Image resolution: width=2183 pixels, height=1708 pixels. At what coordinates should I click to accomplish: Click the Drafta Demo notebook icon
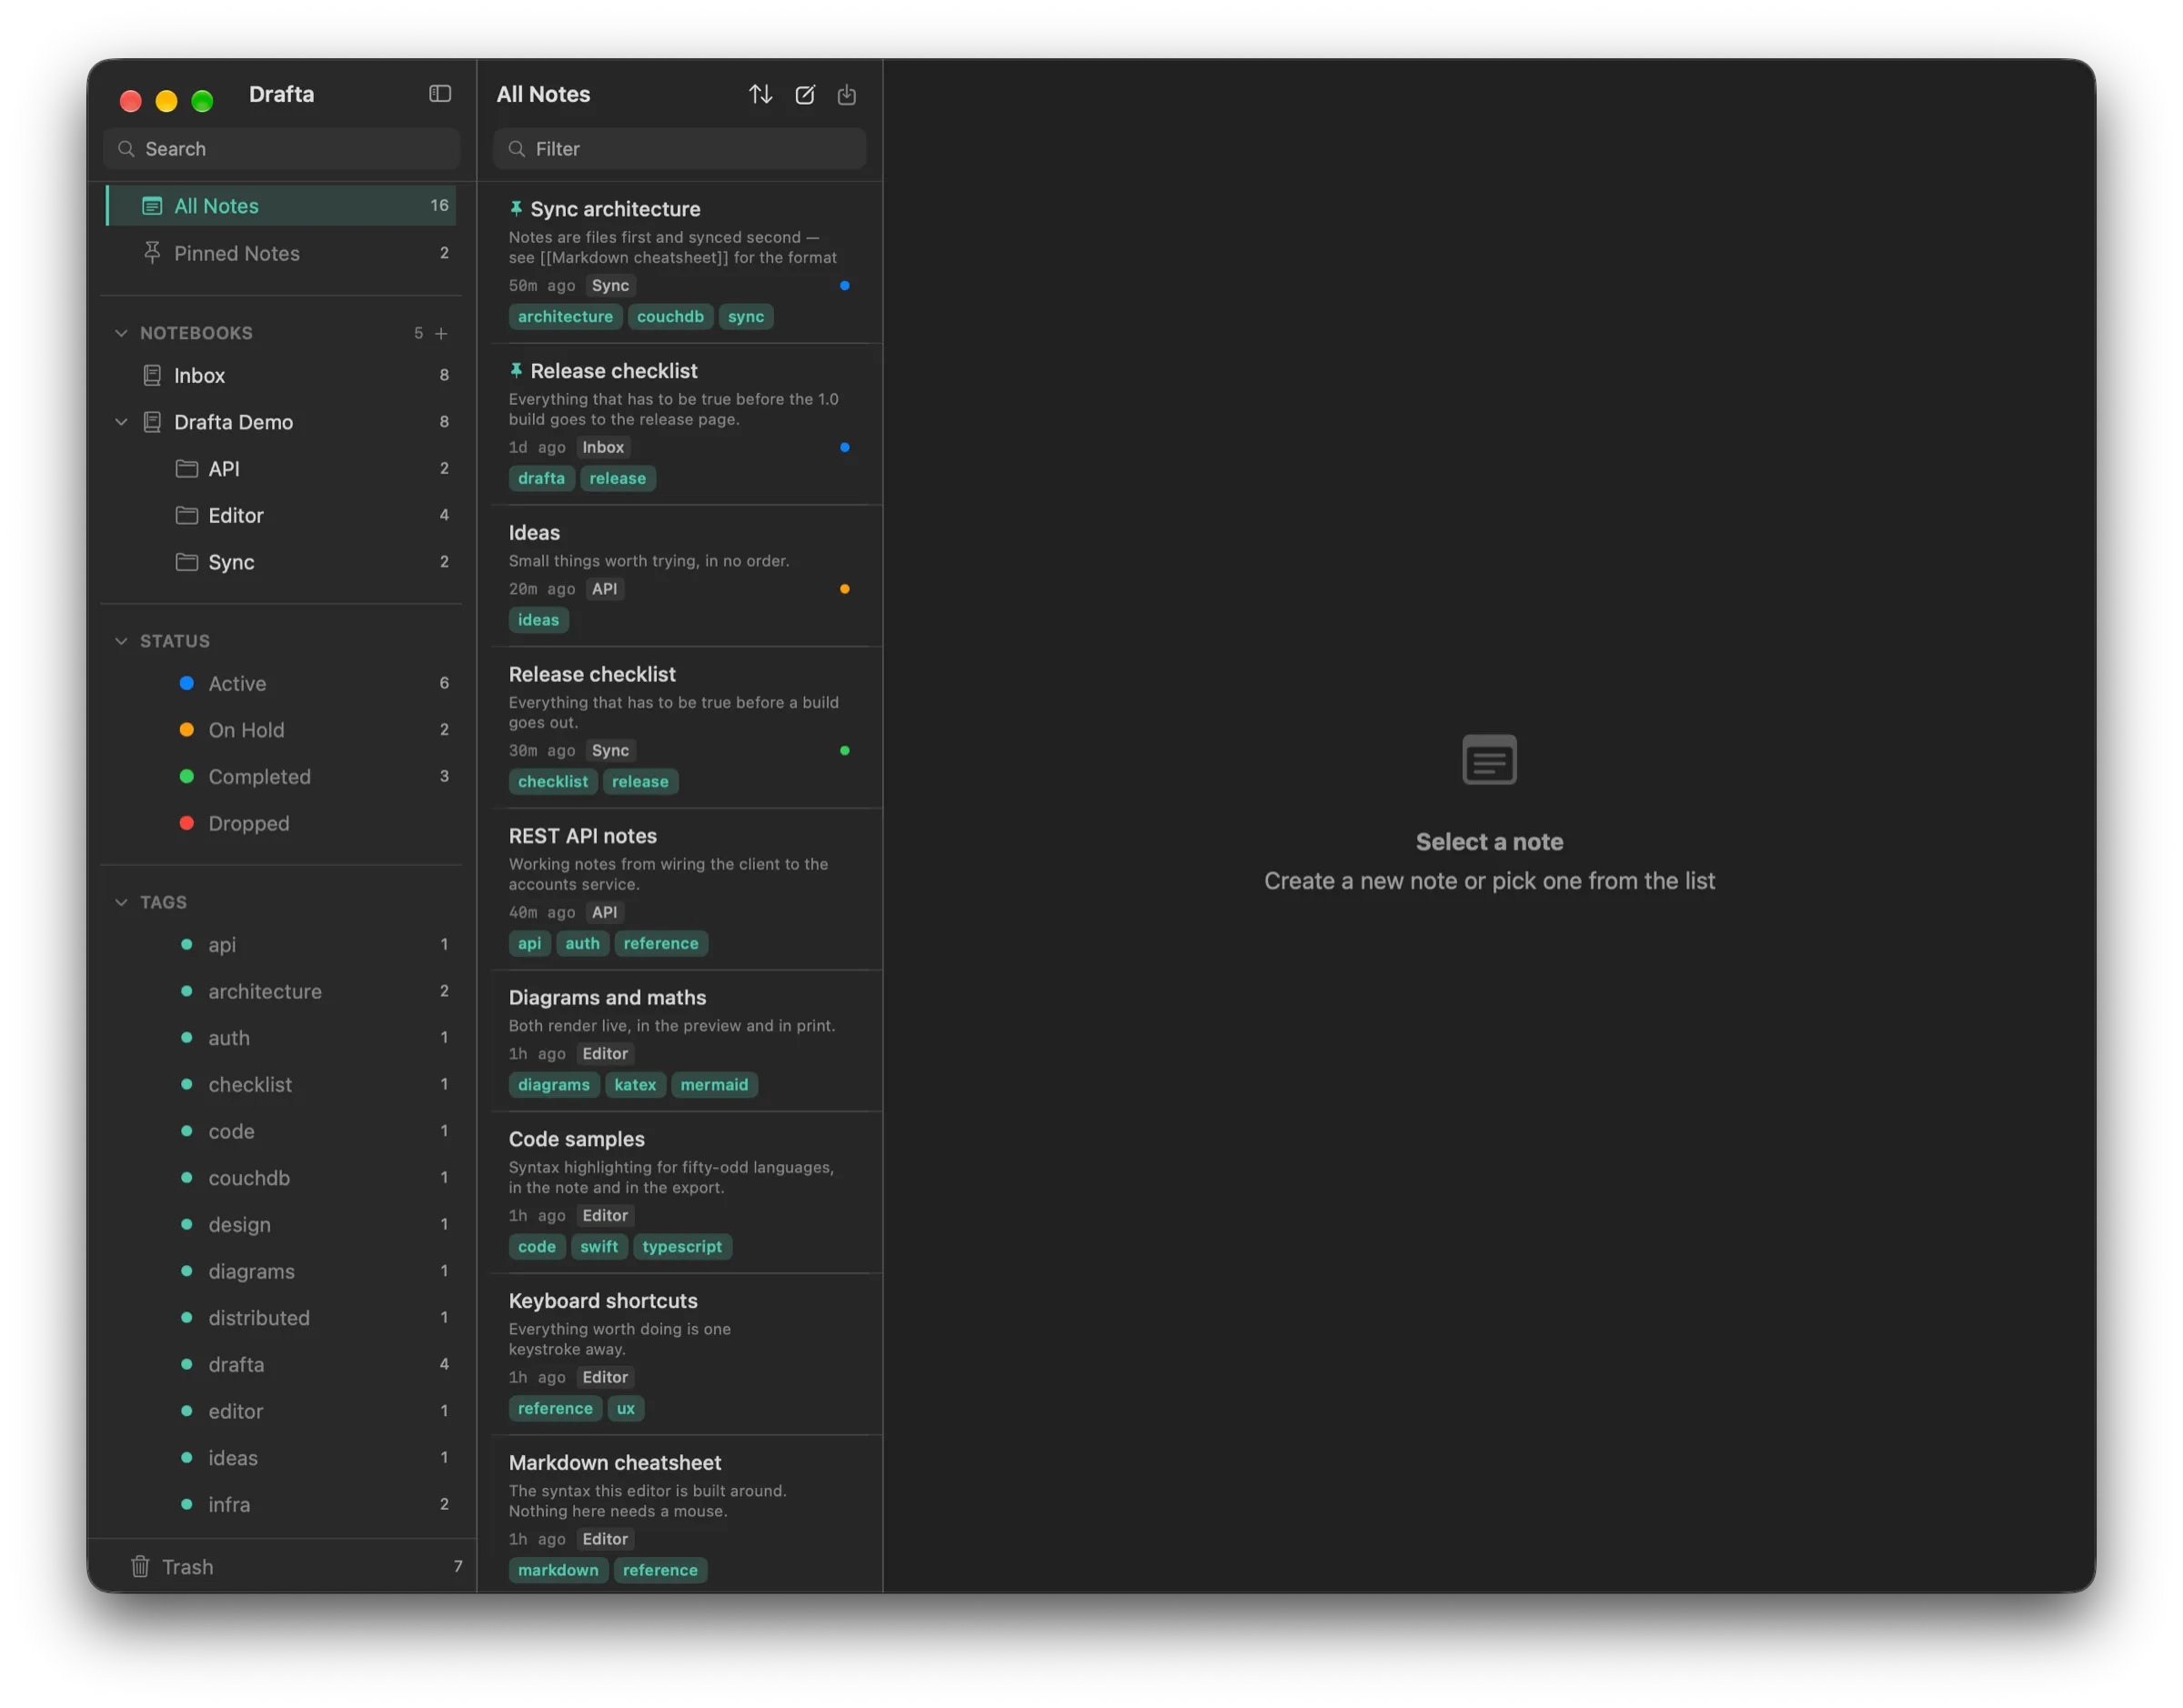pos(152,422)
